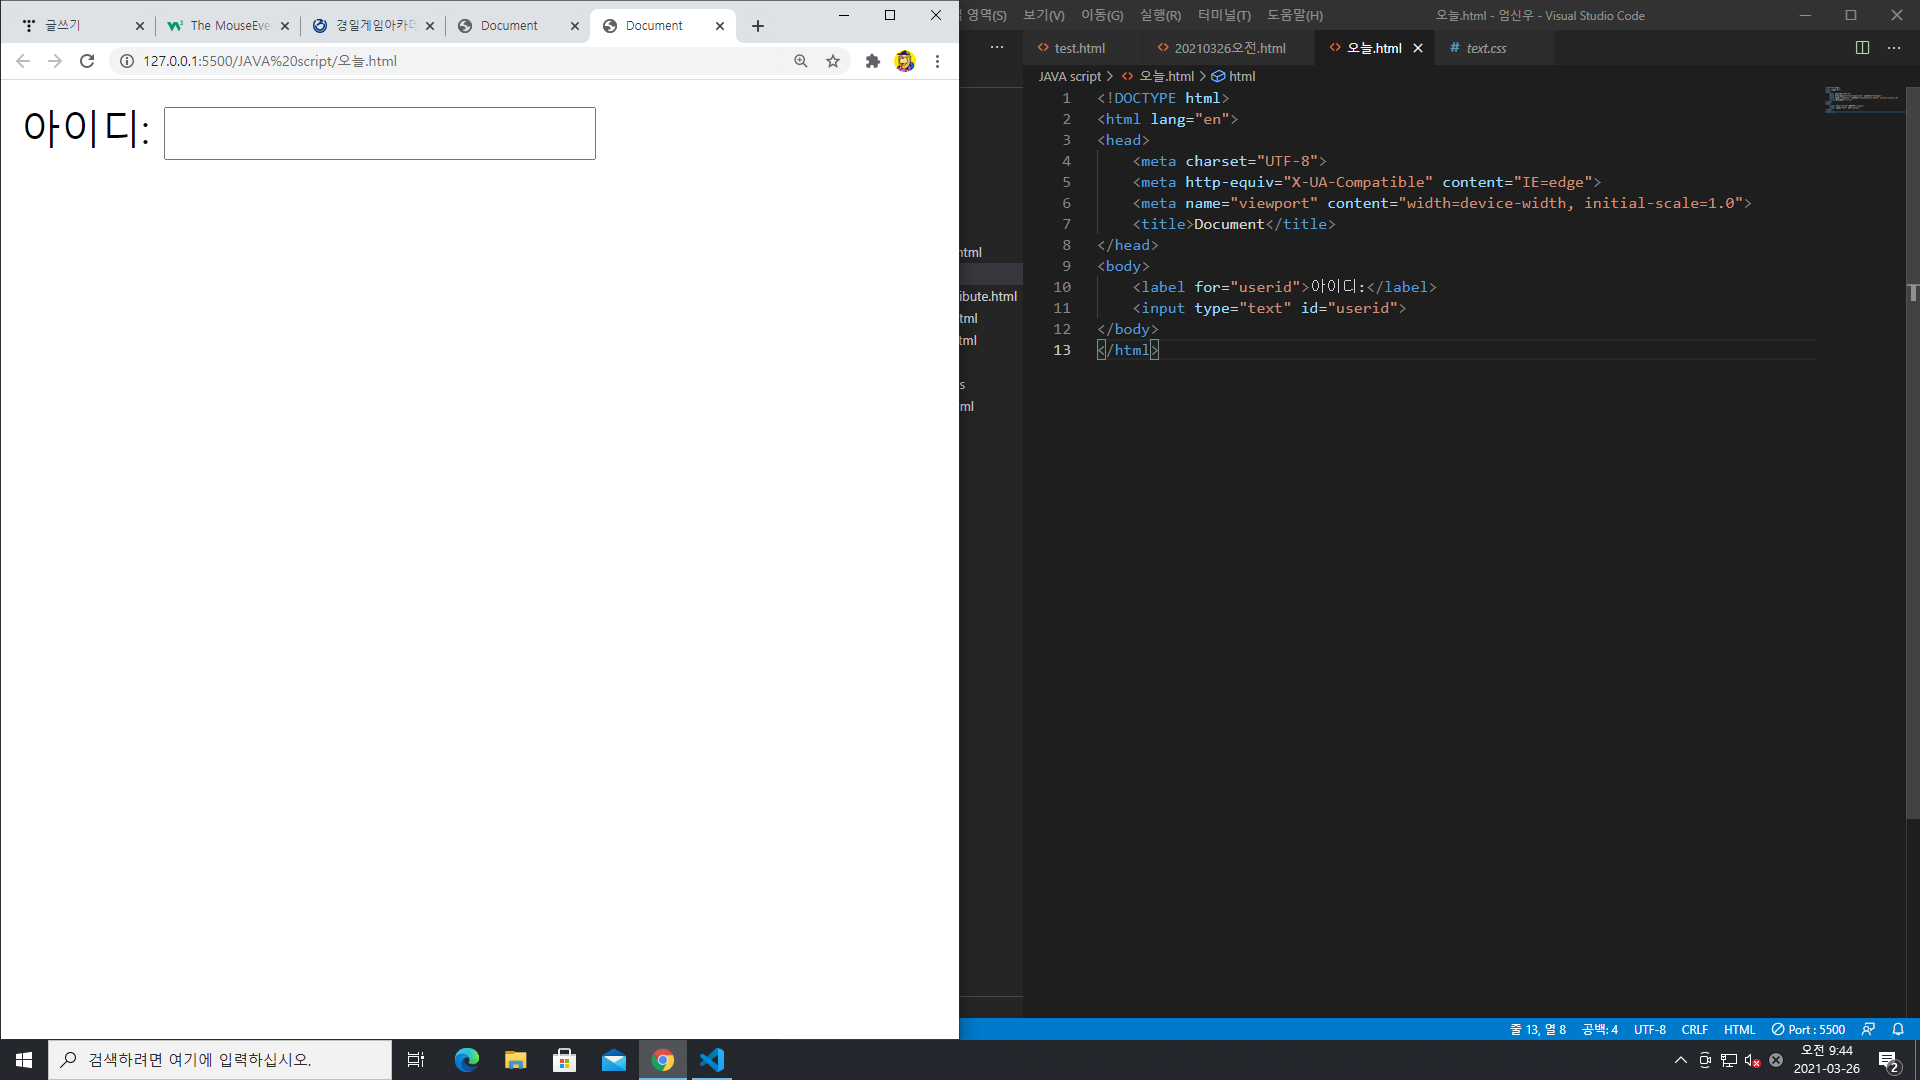Split the VS Code editor right
The image size is (1920, 1080).
click(x=1862, y=48)
